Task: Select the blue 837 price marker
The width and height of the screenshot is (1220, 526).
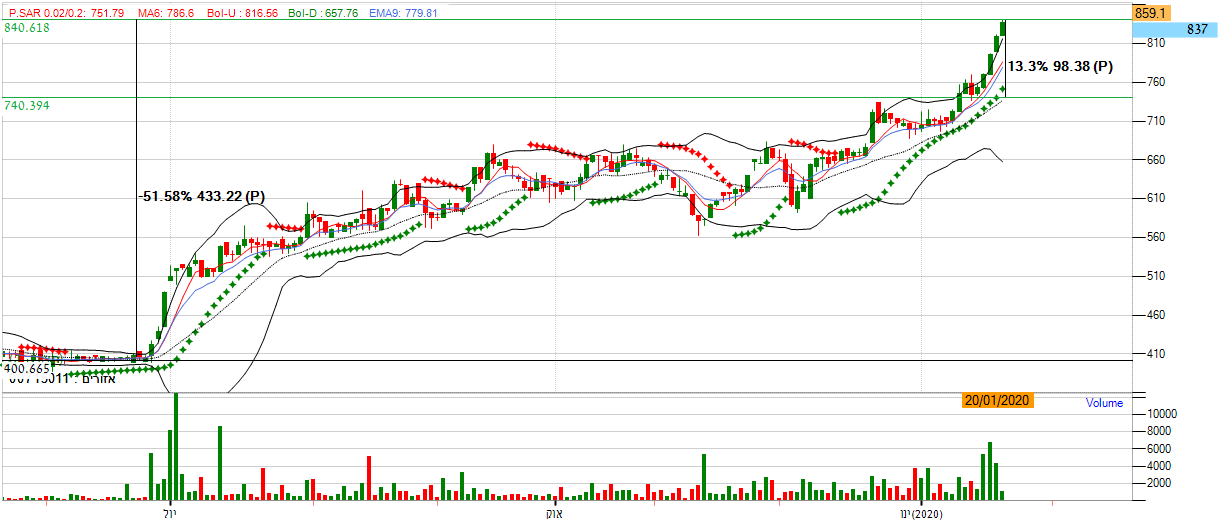Action: point(1196,30)
